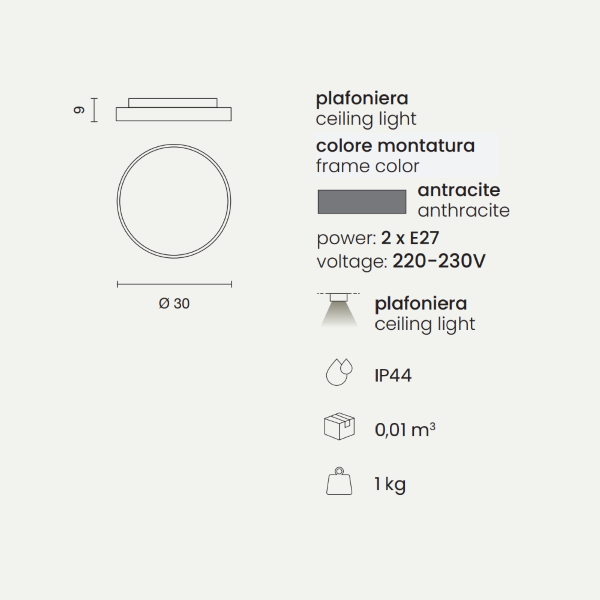The image size is (600, 600).
Task: Click the weight kettlebell icon
Action: [339, 482]
